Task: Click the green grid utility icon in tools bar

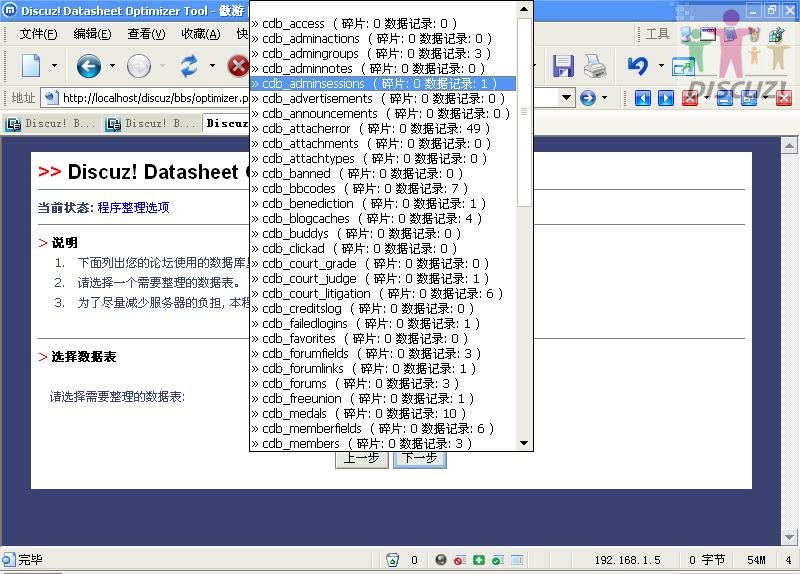Action: [777, 34]
